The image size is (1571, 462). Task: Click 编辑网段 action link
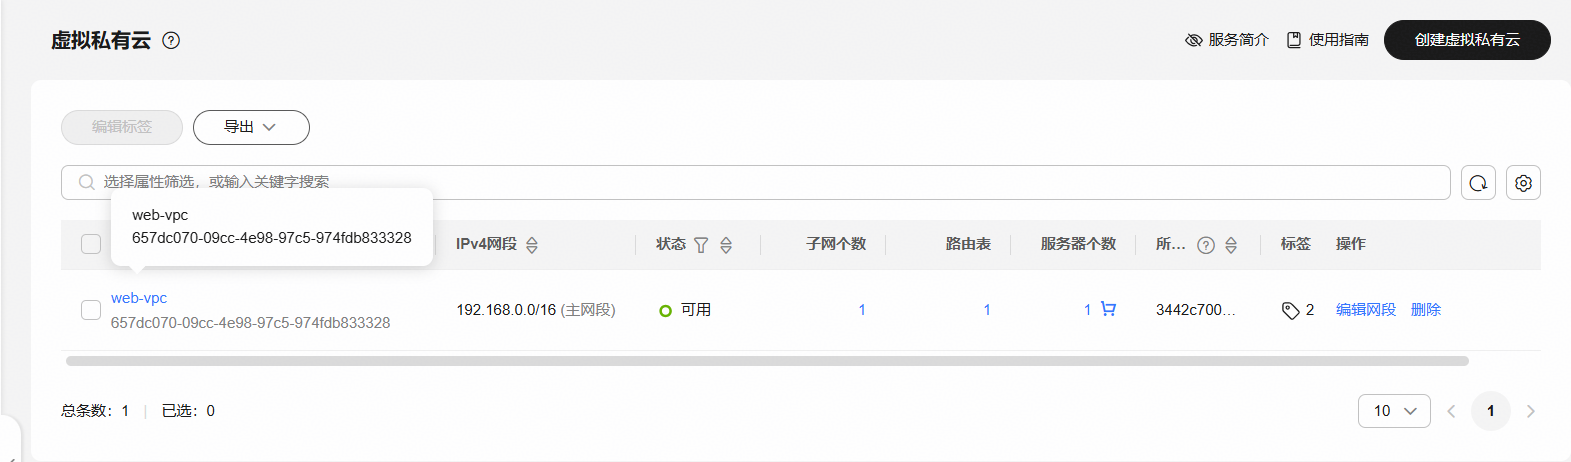1366,310
